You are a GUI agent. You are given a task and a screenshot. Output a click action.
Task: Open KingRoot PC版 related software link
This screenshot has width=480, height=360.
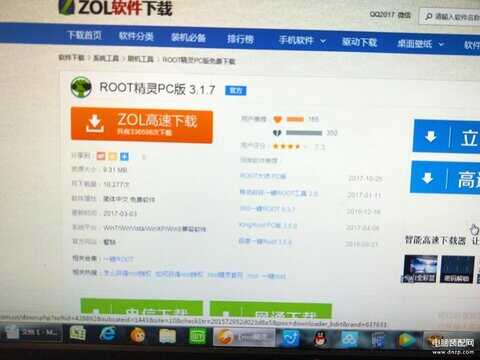point(268,225)
